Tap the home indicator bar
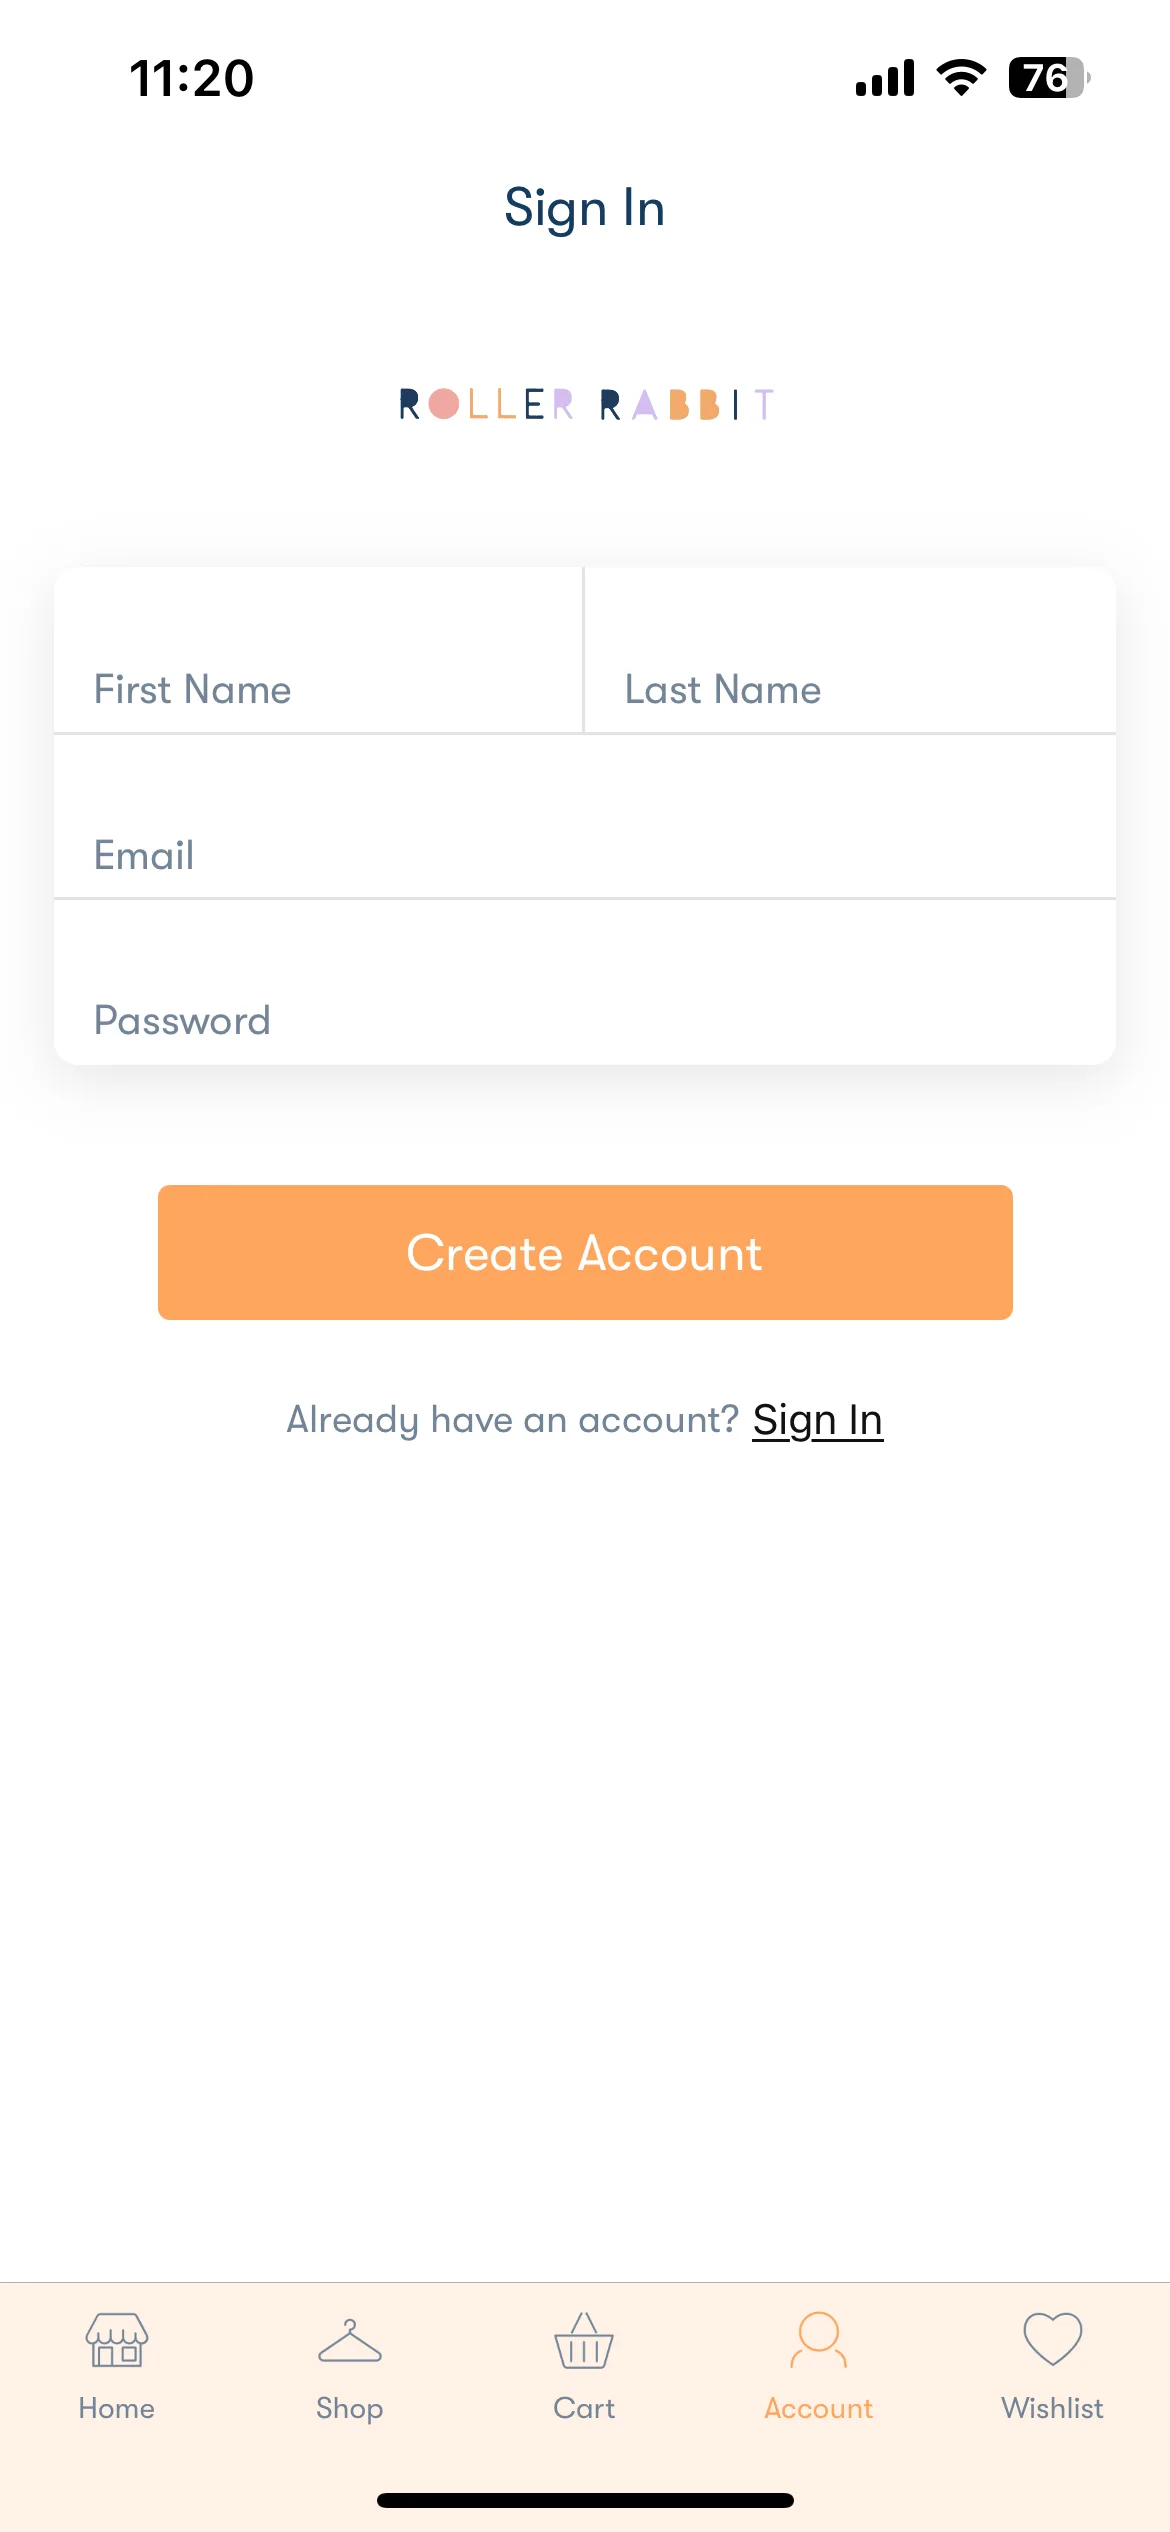 click(585, 2500)
